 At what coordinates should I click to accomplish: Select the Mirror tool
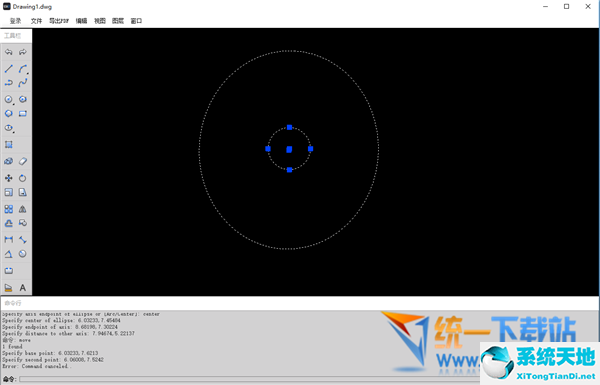coord(23,209)
